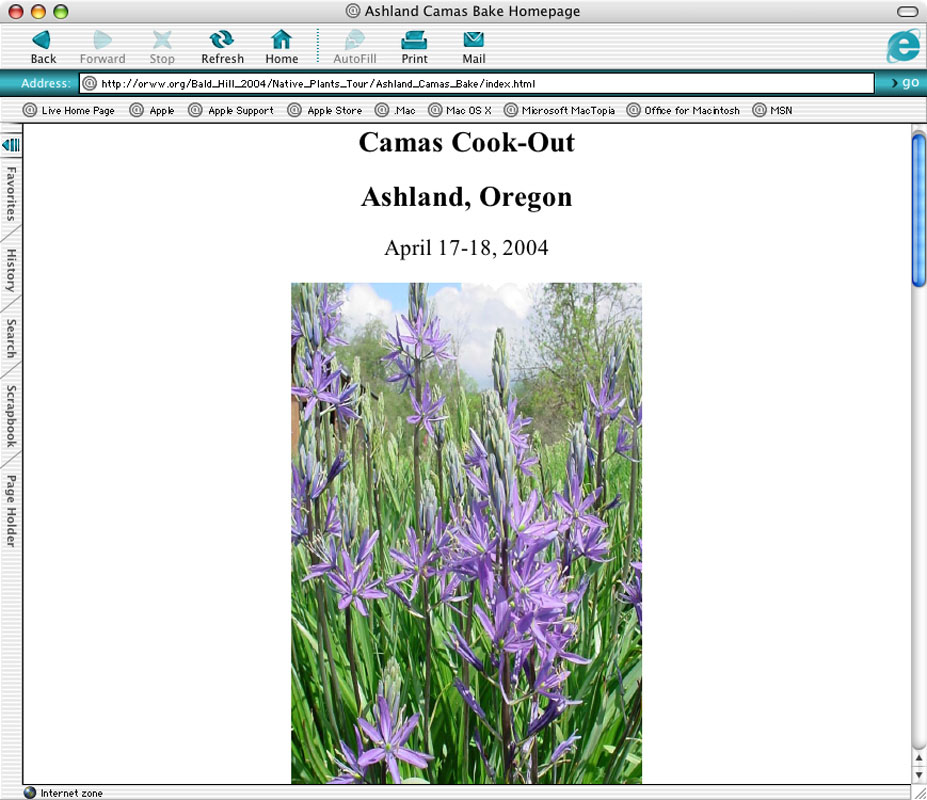Screen dimensions: 927x800
Task: Click the Internet zone globe icon
Action: (x=30, y=792)
